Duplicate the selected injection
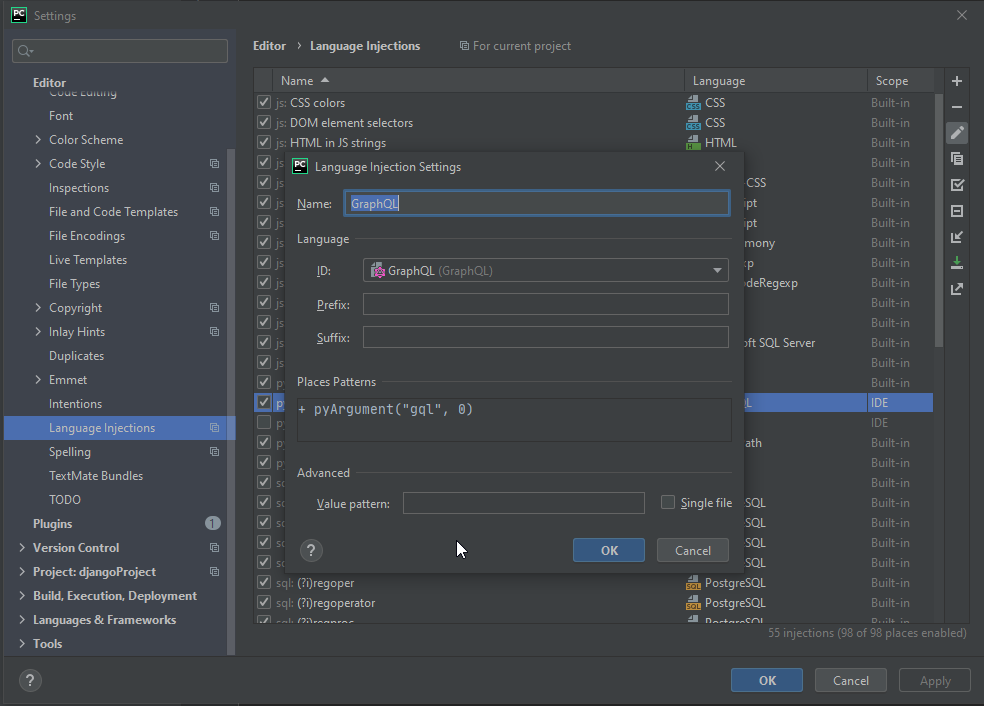The height and width of the screenshot is (706, 984). click(x=957, y=158)
